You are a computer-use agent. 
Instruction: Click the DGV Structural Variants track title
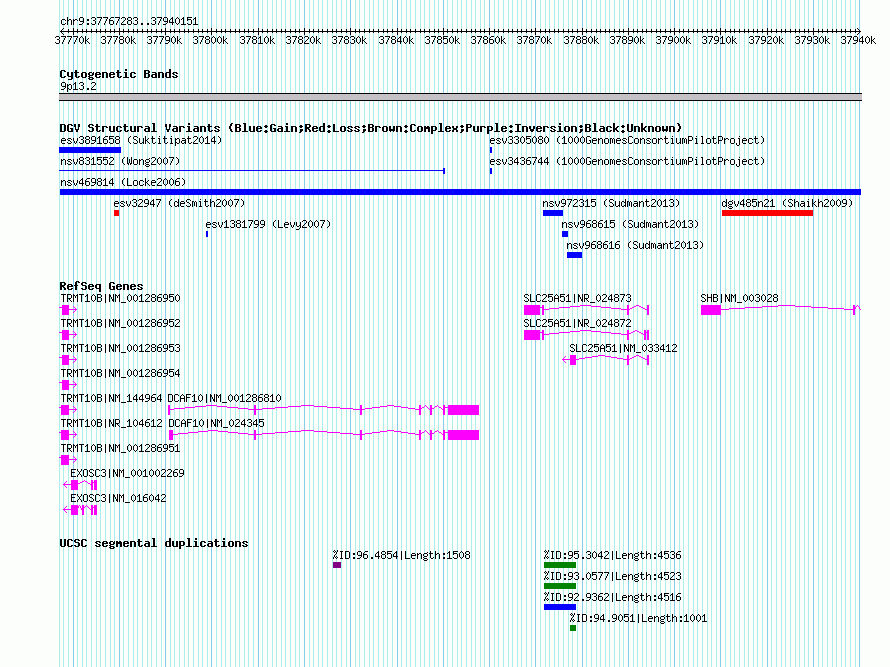tap(371, 128)
